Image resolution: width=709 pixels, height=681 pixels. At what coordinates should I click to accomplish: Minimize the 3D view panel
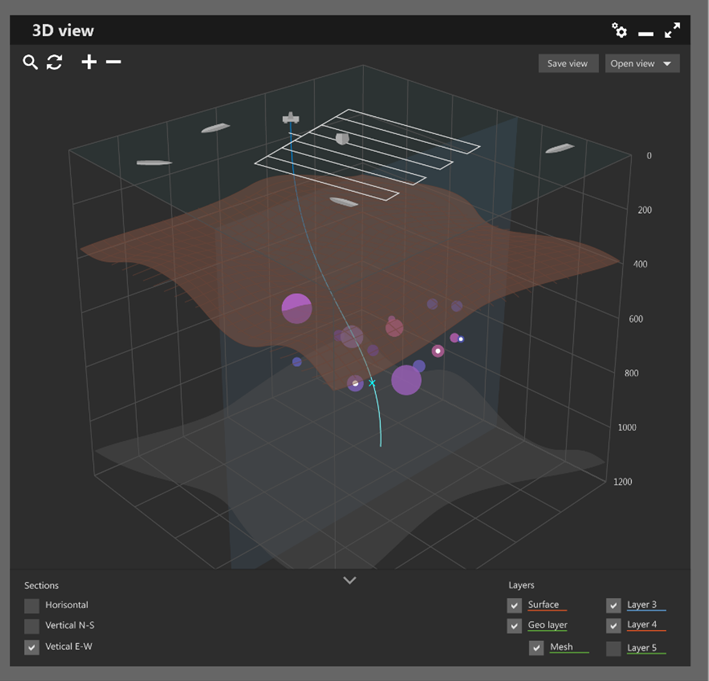tap(646, 34)
